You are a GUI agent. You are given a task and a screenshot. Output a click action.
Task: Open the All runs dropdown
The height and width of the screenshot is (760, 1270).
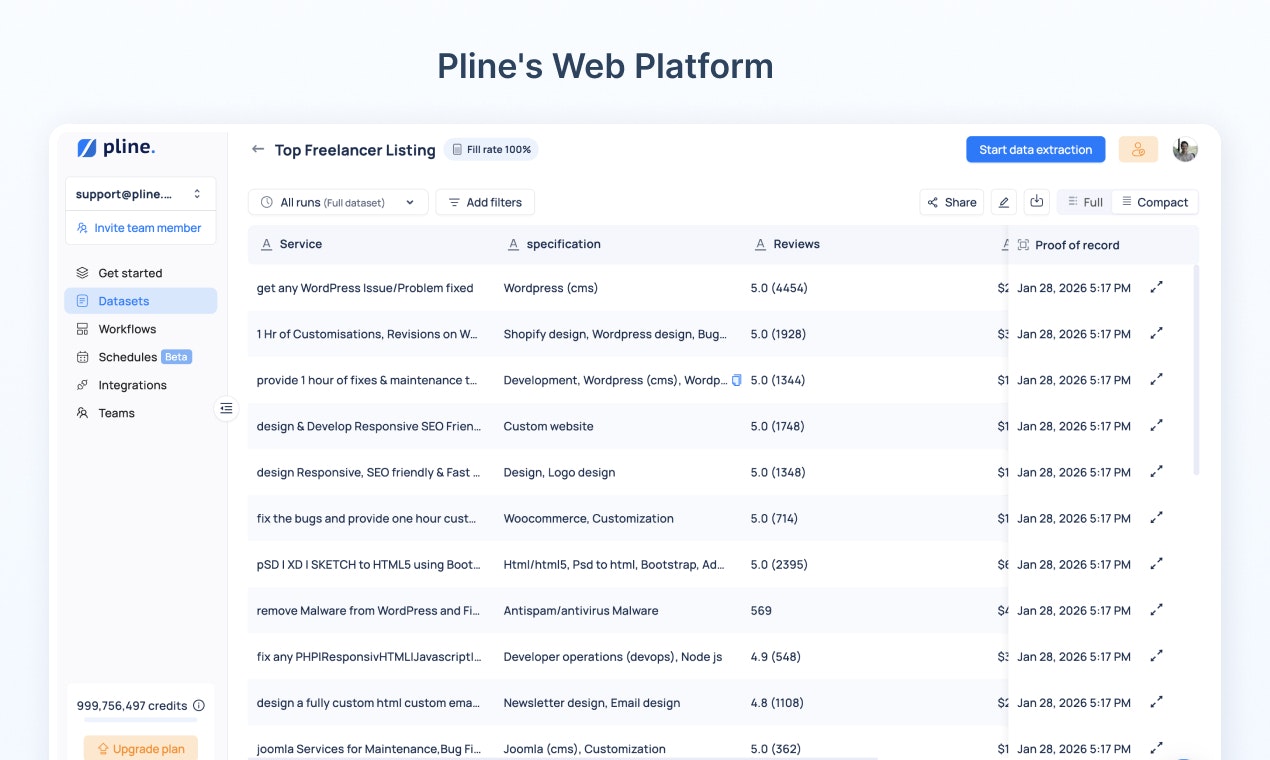point(337,201)
